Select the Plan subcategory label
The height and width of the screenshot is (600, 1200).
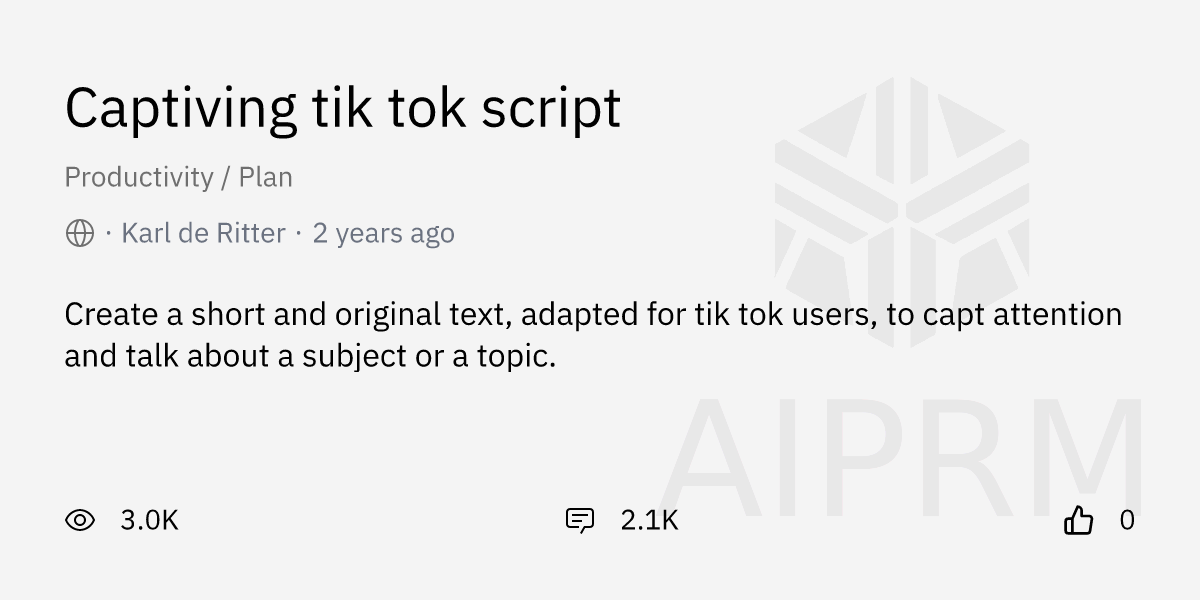pos(265,177)
